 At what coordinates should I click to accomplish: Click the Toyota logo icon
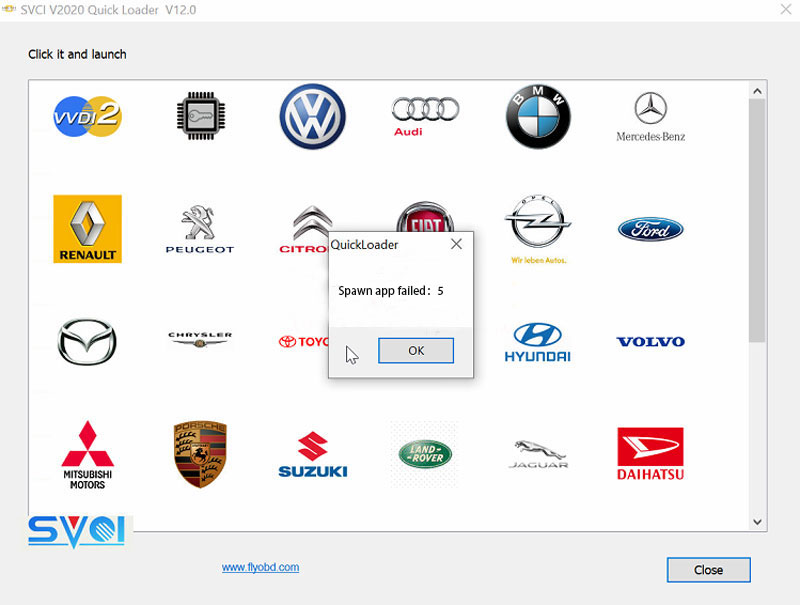point(304,342)
